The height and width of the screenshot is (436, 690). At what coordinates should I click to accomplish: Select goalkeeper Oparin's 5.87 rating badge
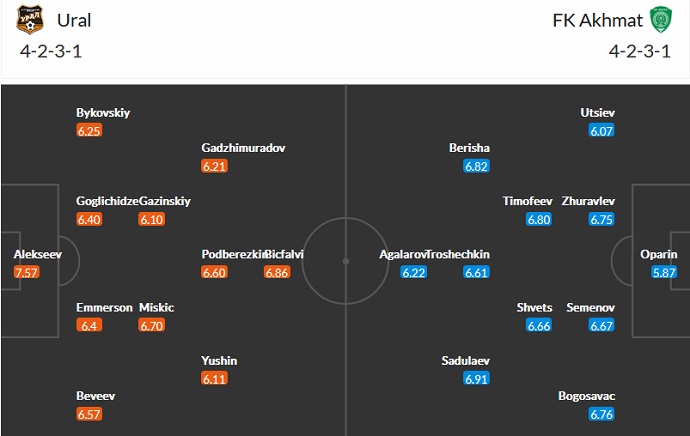click(662, 272)
